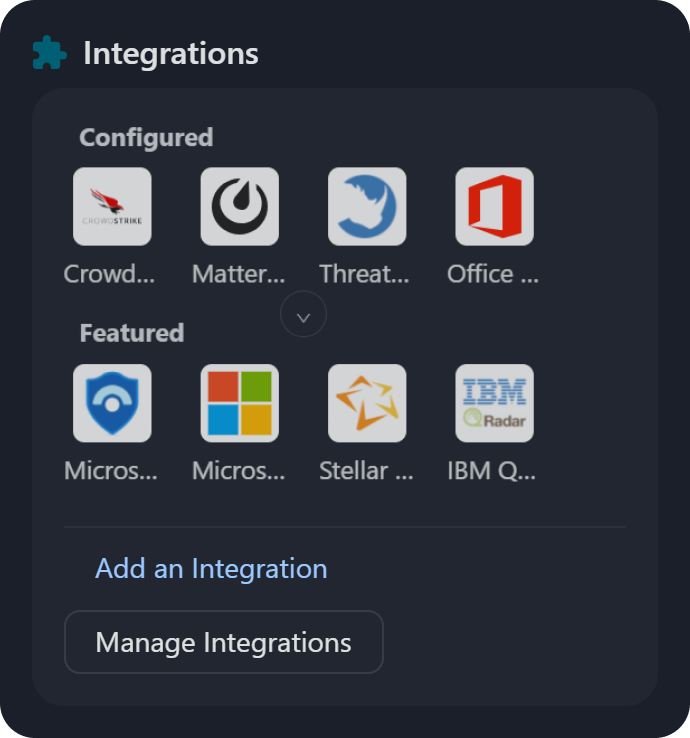Open the CrowdStrike integration icon

click(x=112, y=206)
